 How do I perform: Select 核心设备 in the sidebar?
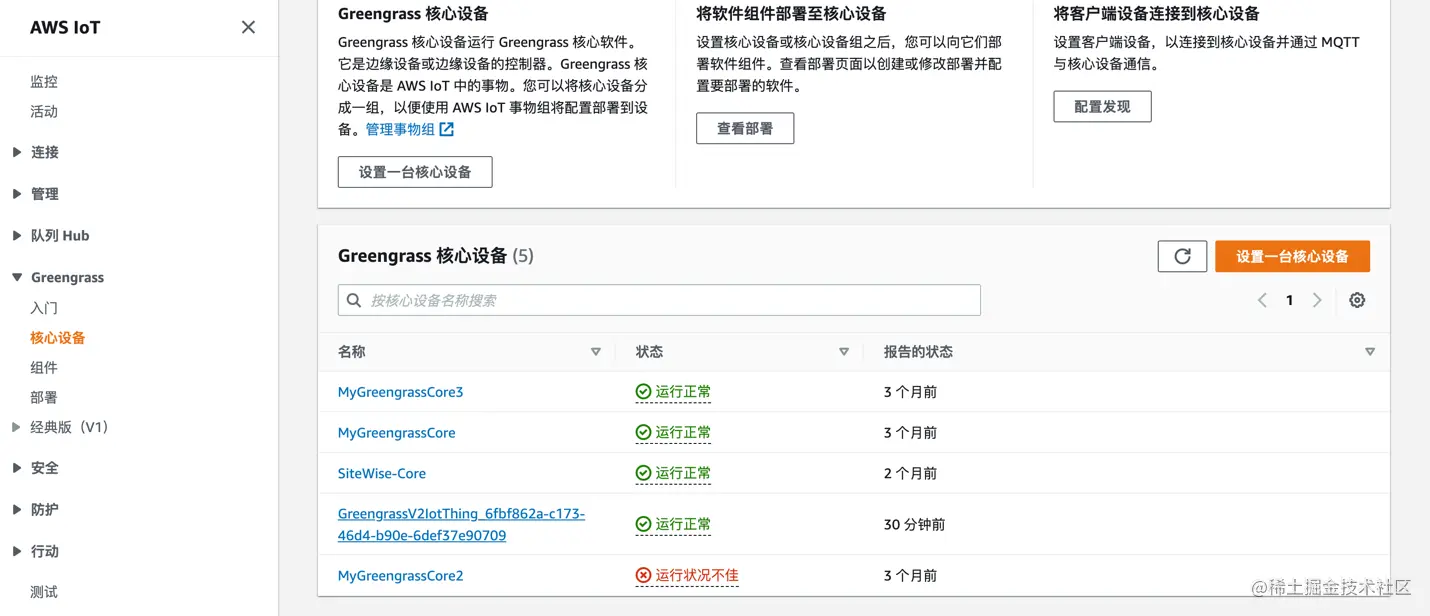coord(58,338)
